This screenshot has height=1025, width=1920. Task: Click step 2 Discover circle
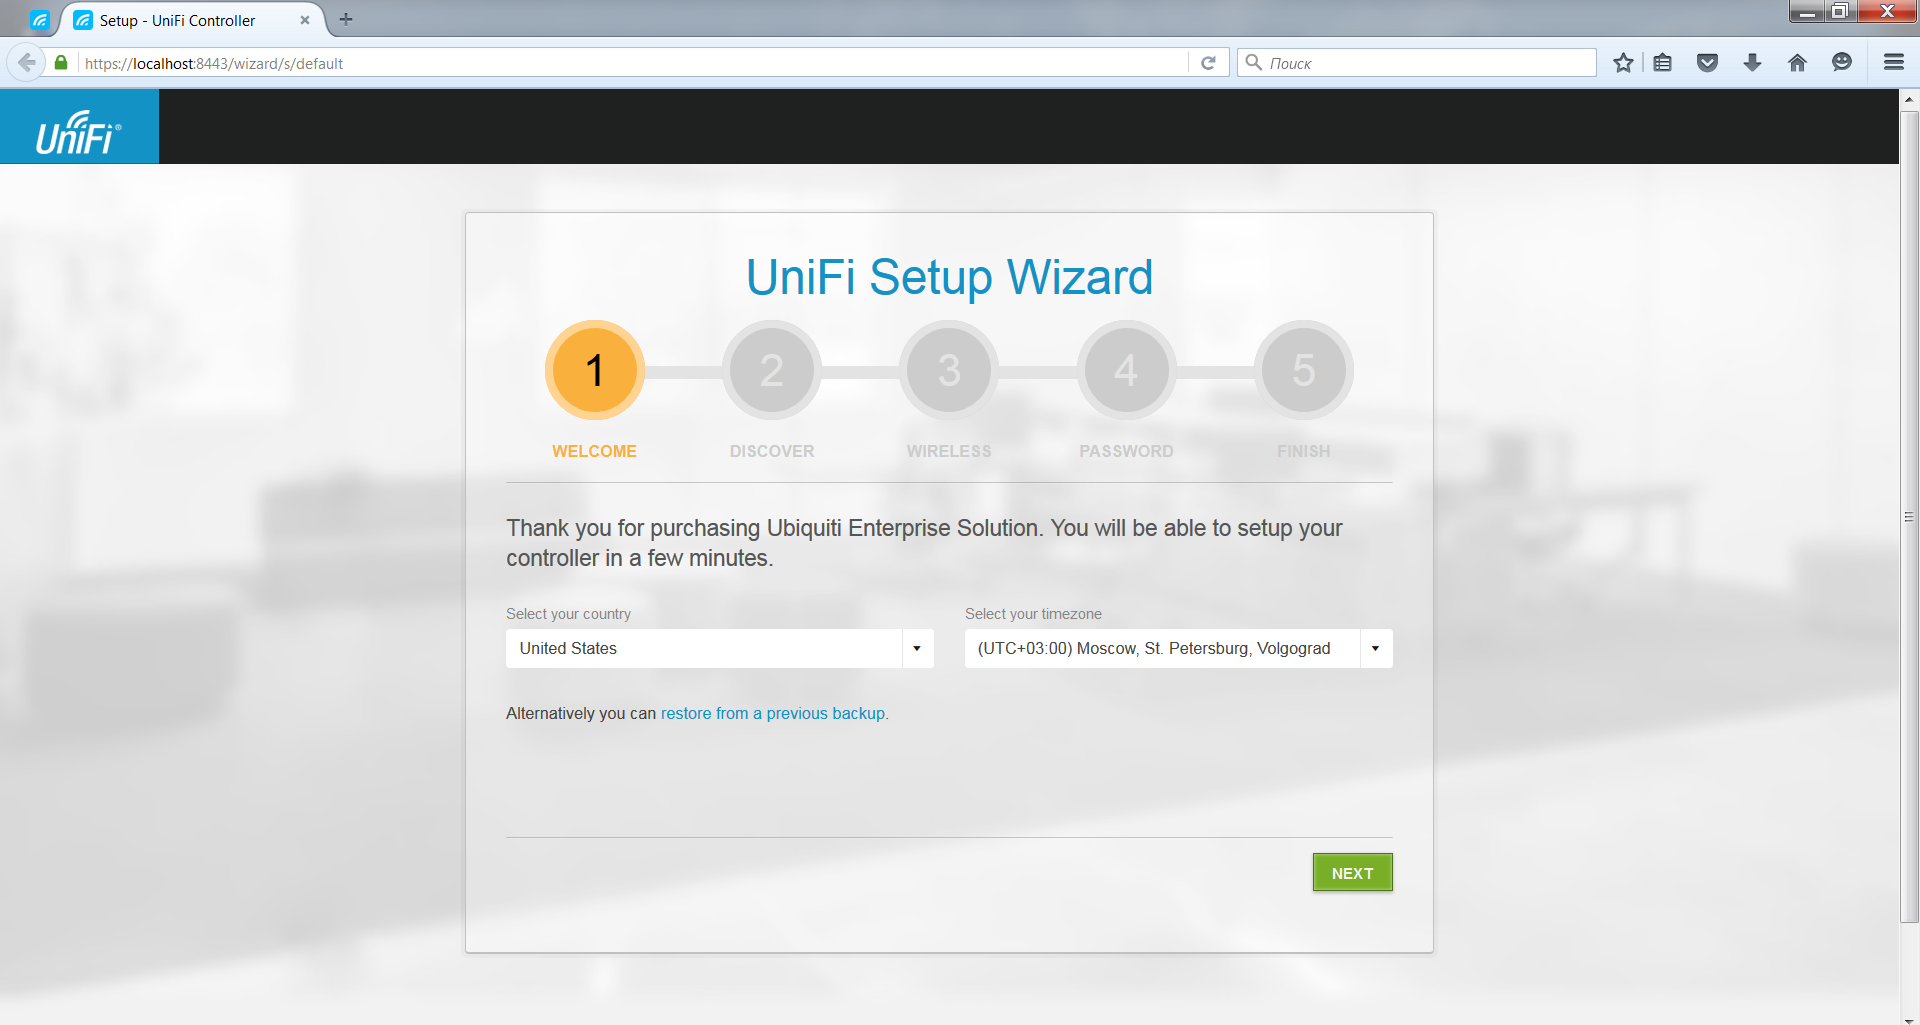click(x=772, y=370)
